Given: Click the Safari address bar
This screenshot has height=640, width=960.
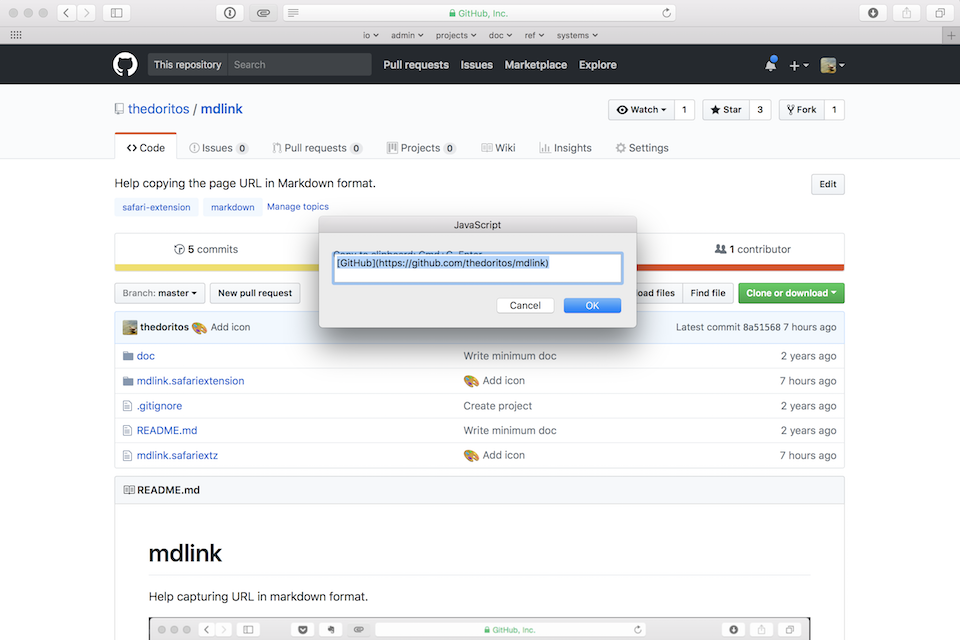Looking at the screenshot, I should click(479, 13).
